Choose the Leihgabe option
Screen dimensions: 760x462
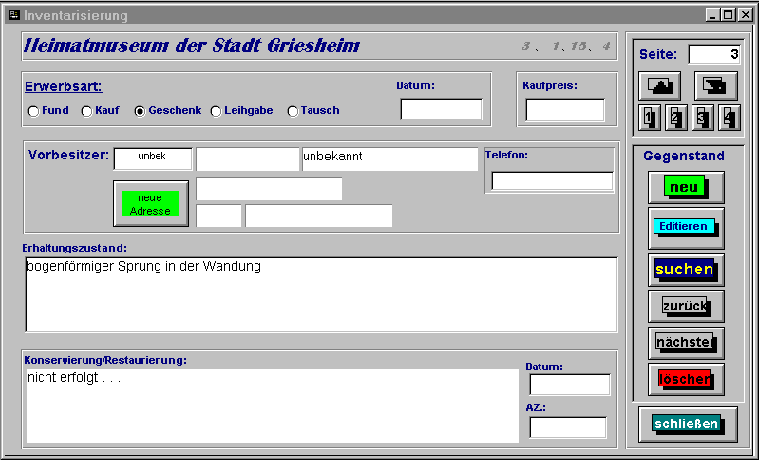coord(216,111)
